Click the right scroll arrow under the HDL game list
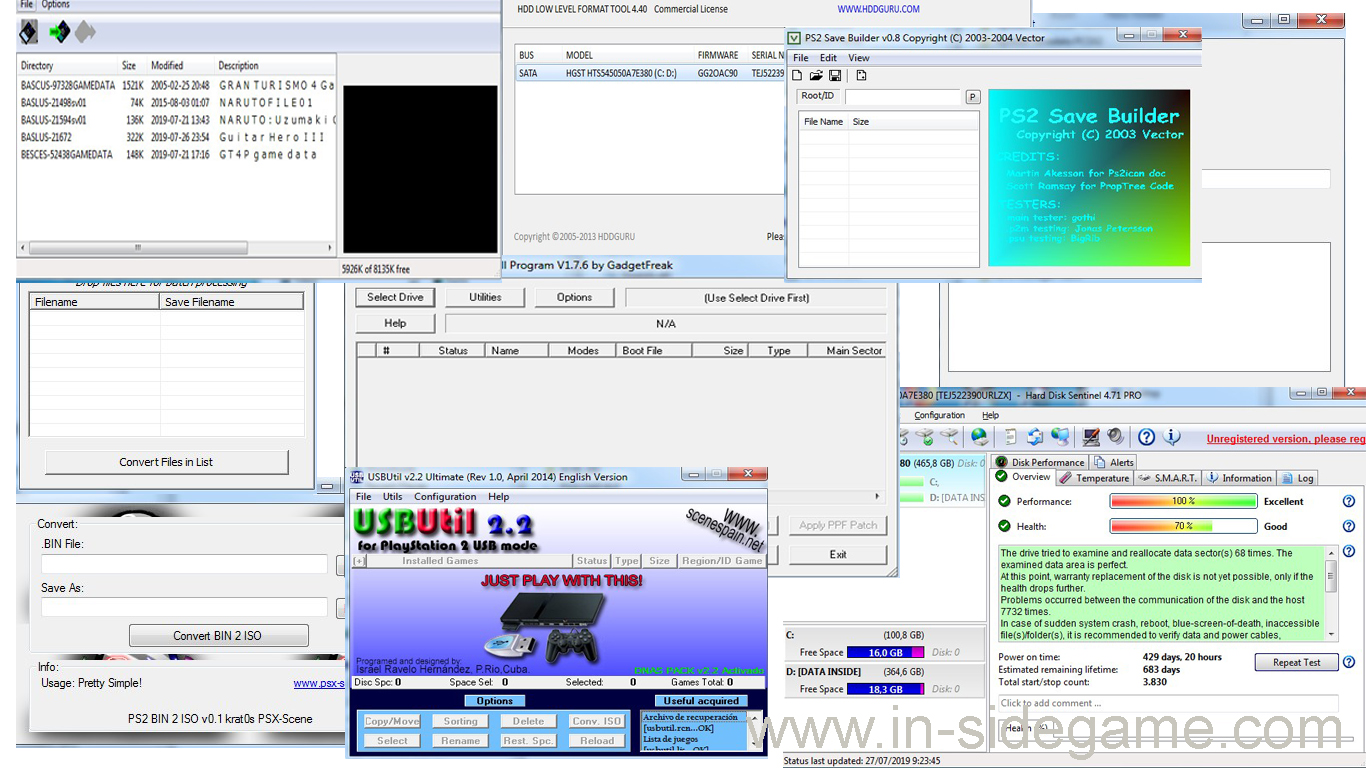 [878, 496]
